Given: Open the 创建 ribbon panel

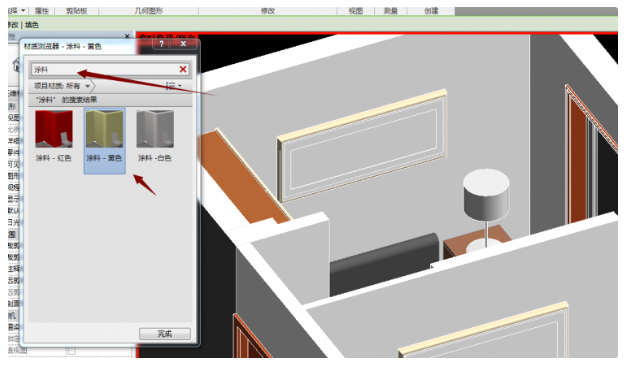Looking at the screenshot, I should [x=431, y=11].
